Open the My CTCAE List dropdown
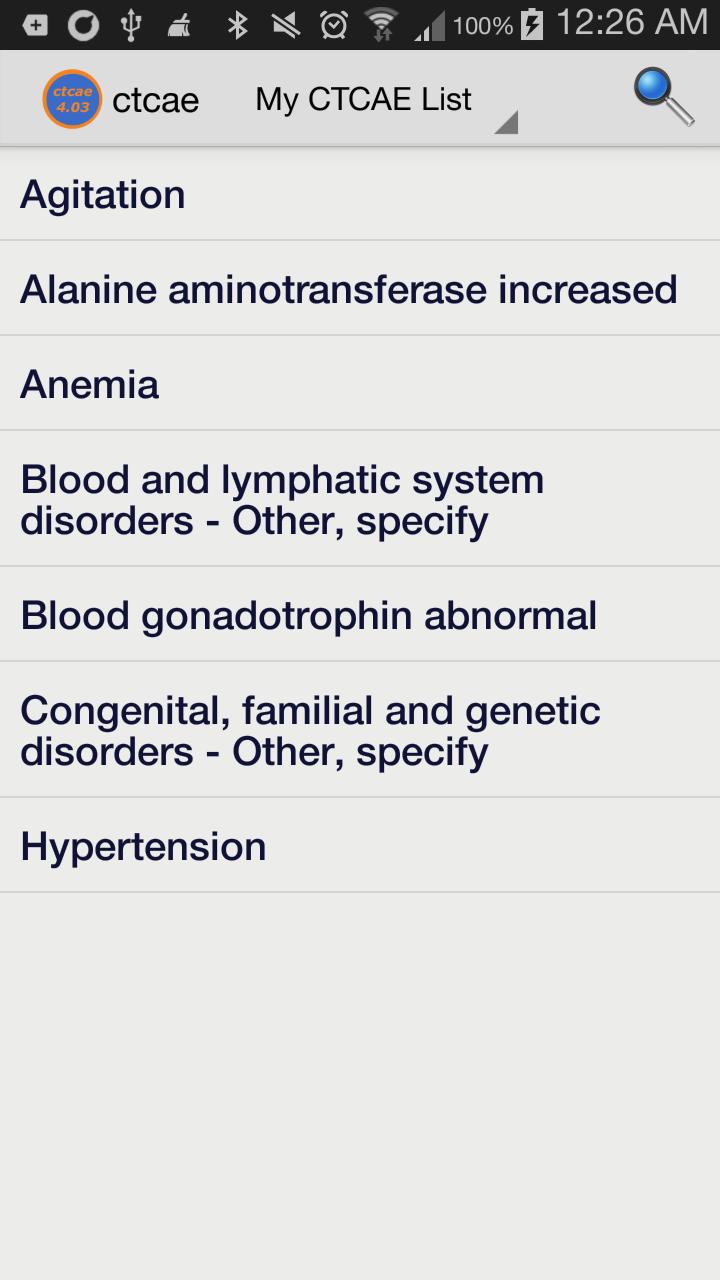720x1280 pixels. point(364,99)
